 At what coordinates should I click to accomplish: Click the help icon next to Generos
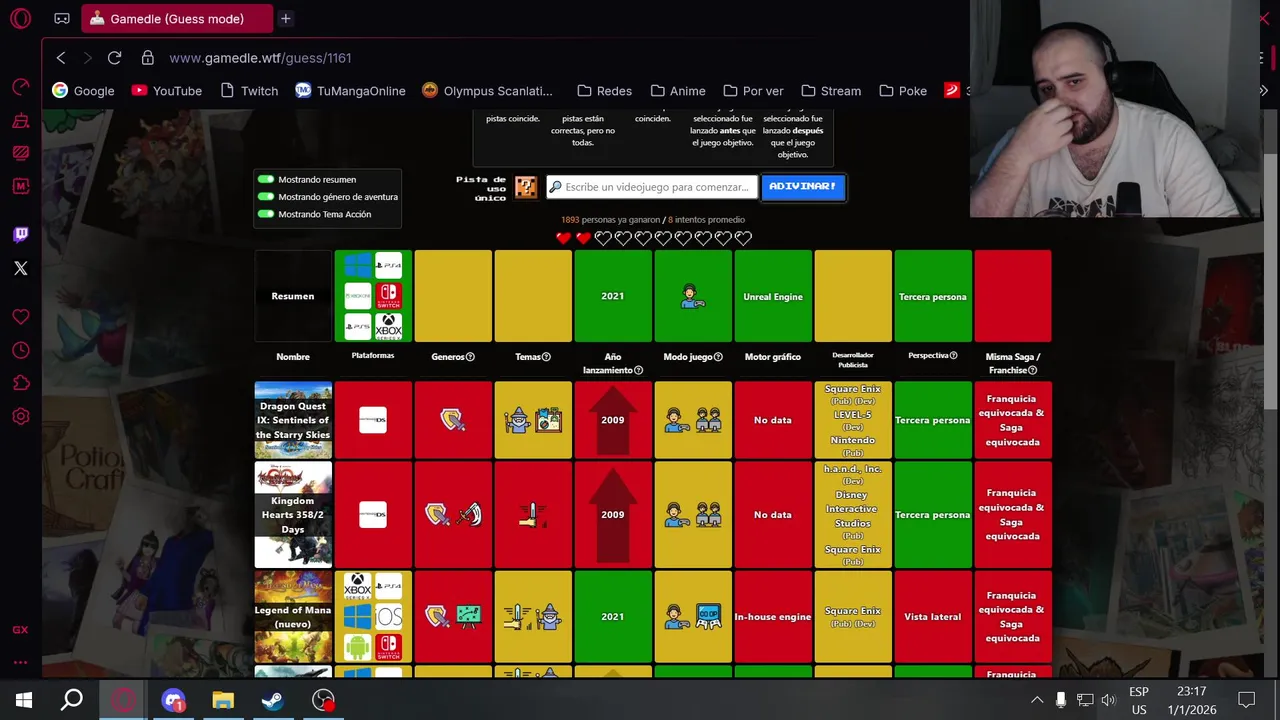tap(470, 357)
